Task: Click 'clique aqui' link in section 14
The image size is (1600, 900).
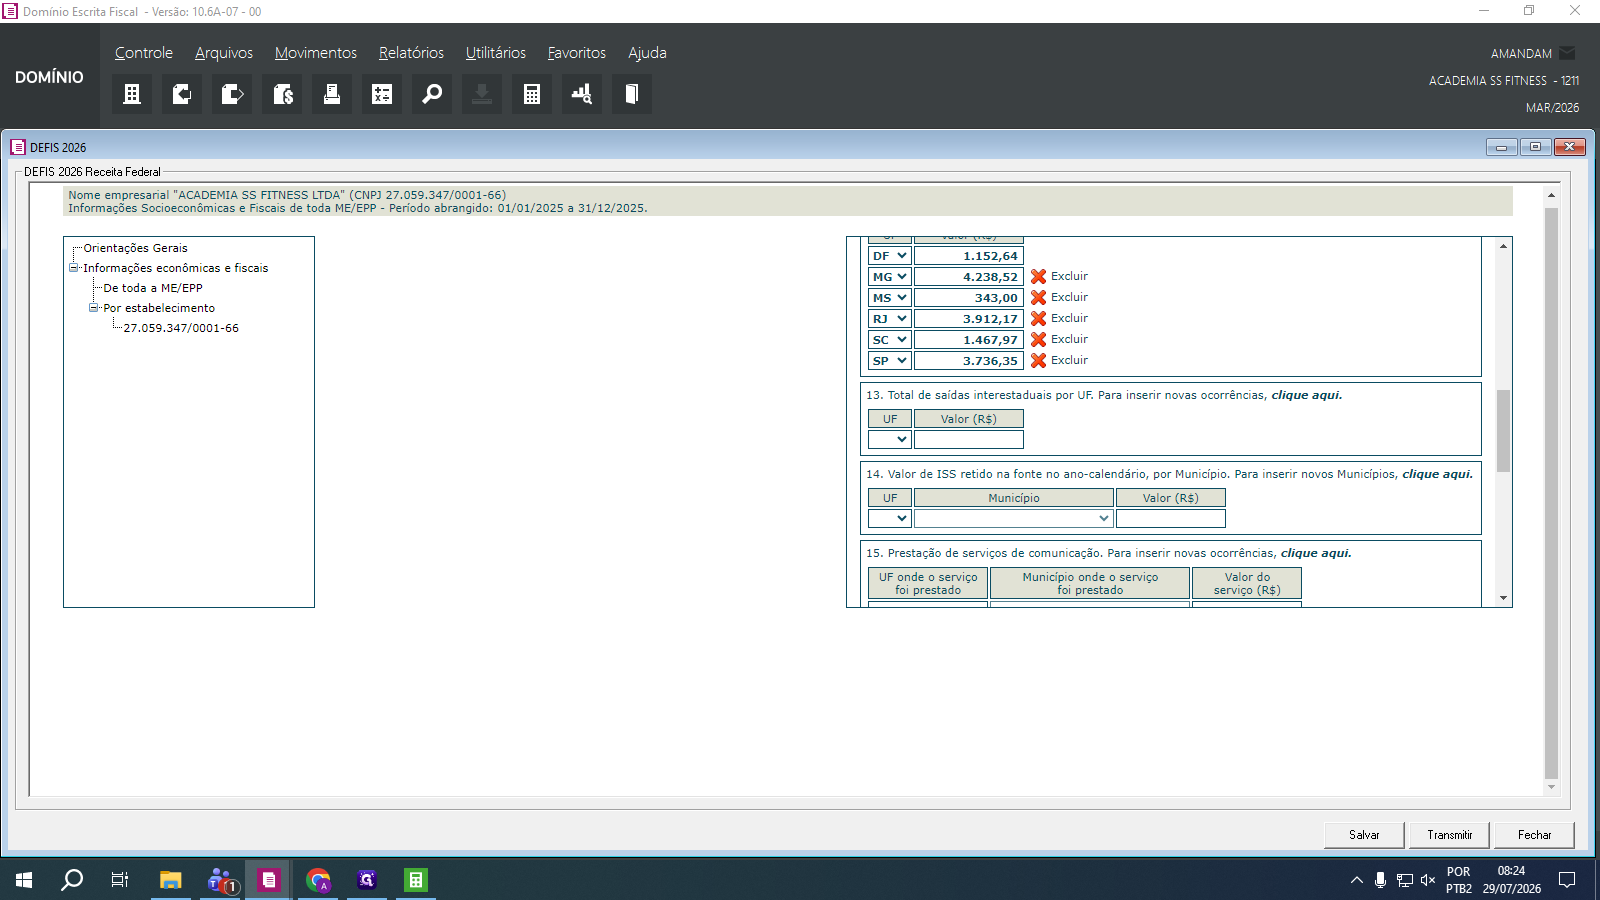Action: (1437, 474)
